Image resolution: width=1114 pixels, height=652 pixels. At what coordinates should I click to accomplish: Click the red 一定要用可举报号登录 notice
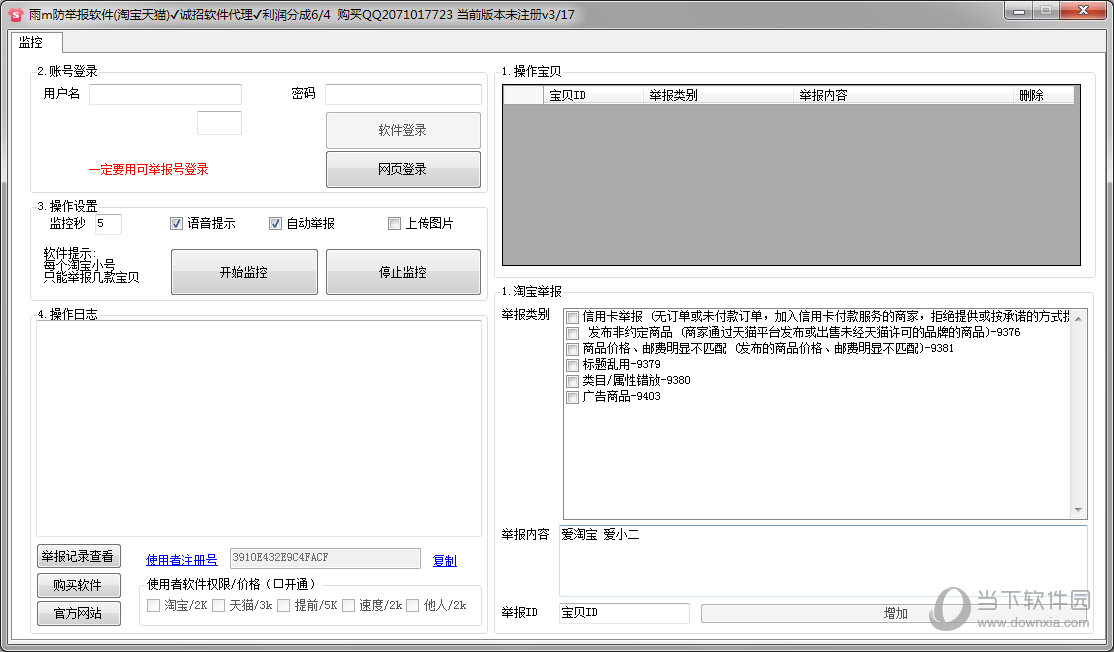tap(148, 170)
